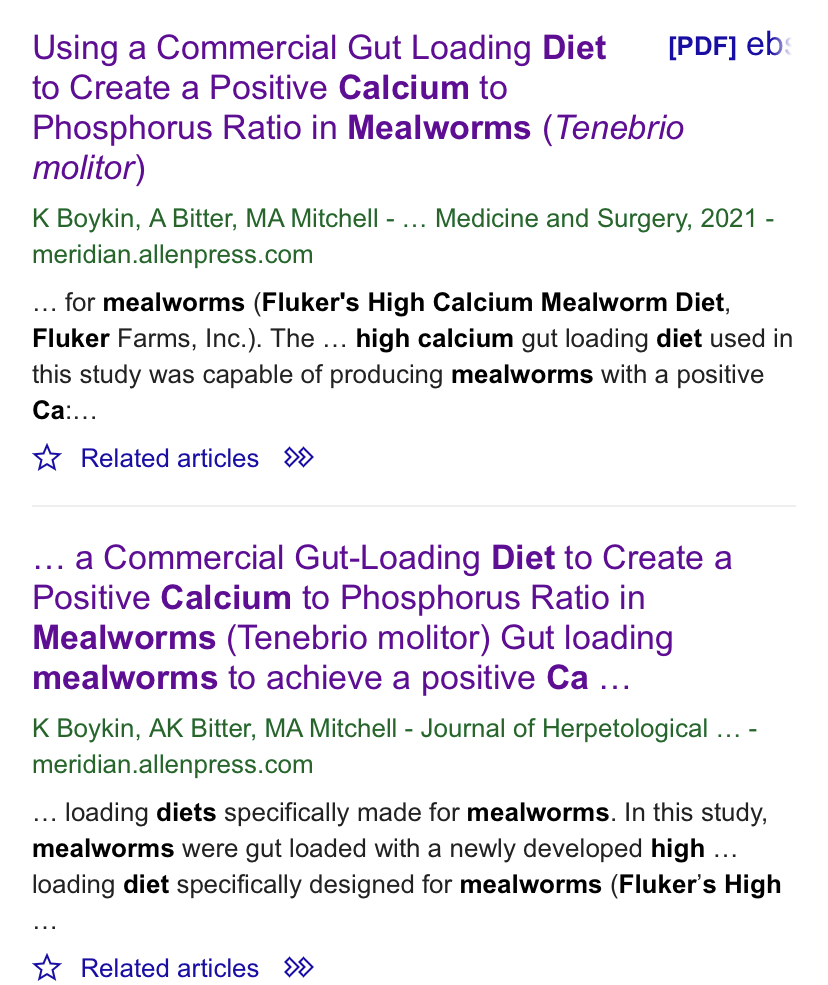The height and width of the screenshot is (985, 828).
Task: Save second result with star icon
Action: pos(47,967)
